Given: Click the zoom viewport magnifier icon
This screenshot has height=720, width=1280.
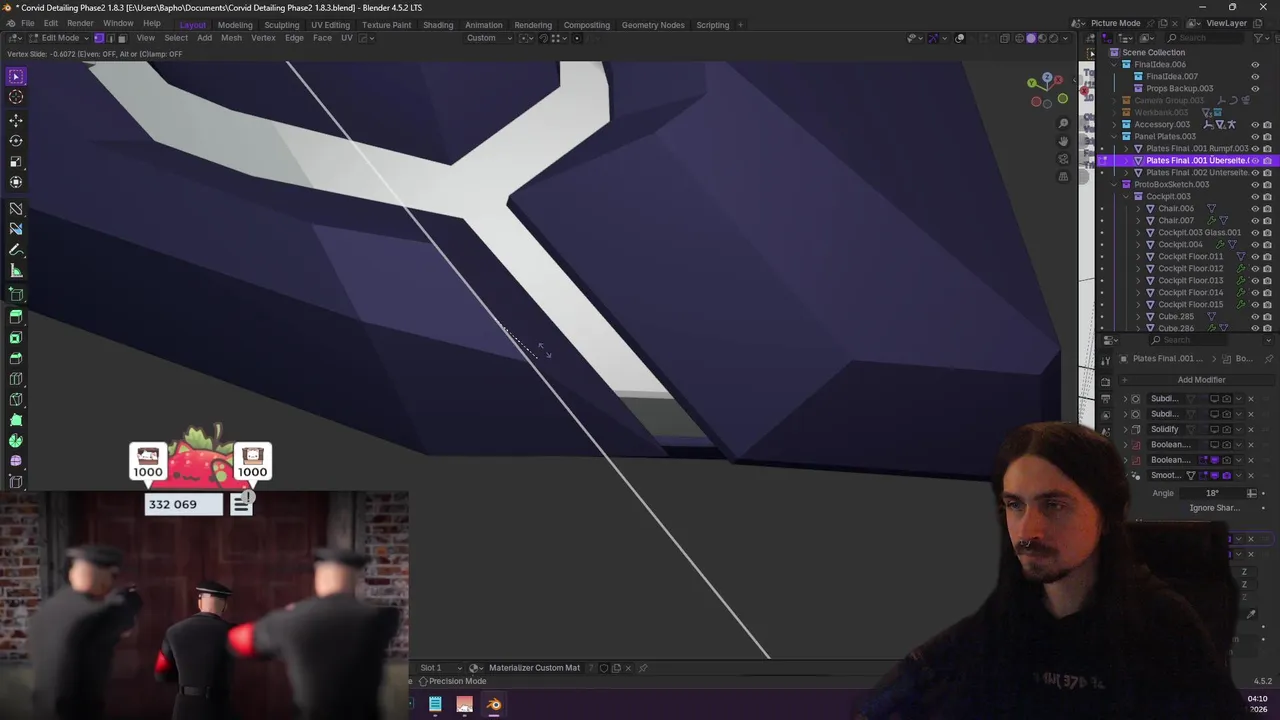Looking at the screenshot, I should 1063,124.
